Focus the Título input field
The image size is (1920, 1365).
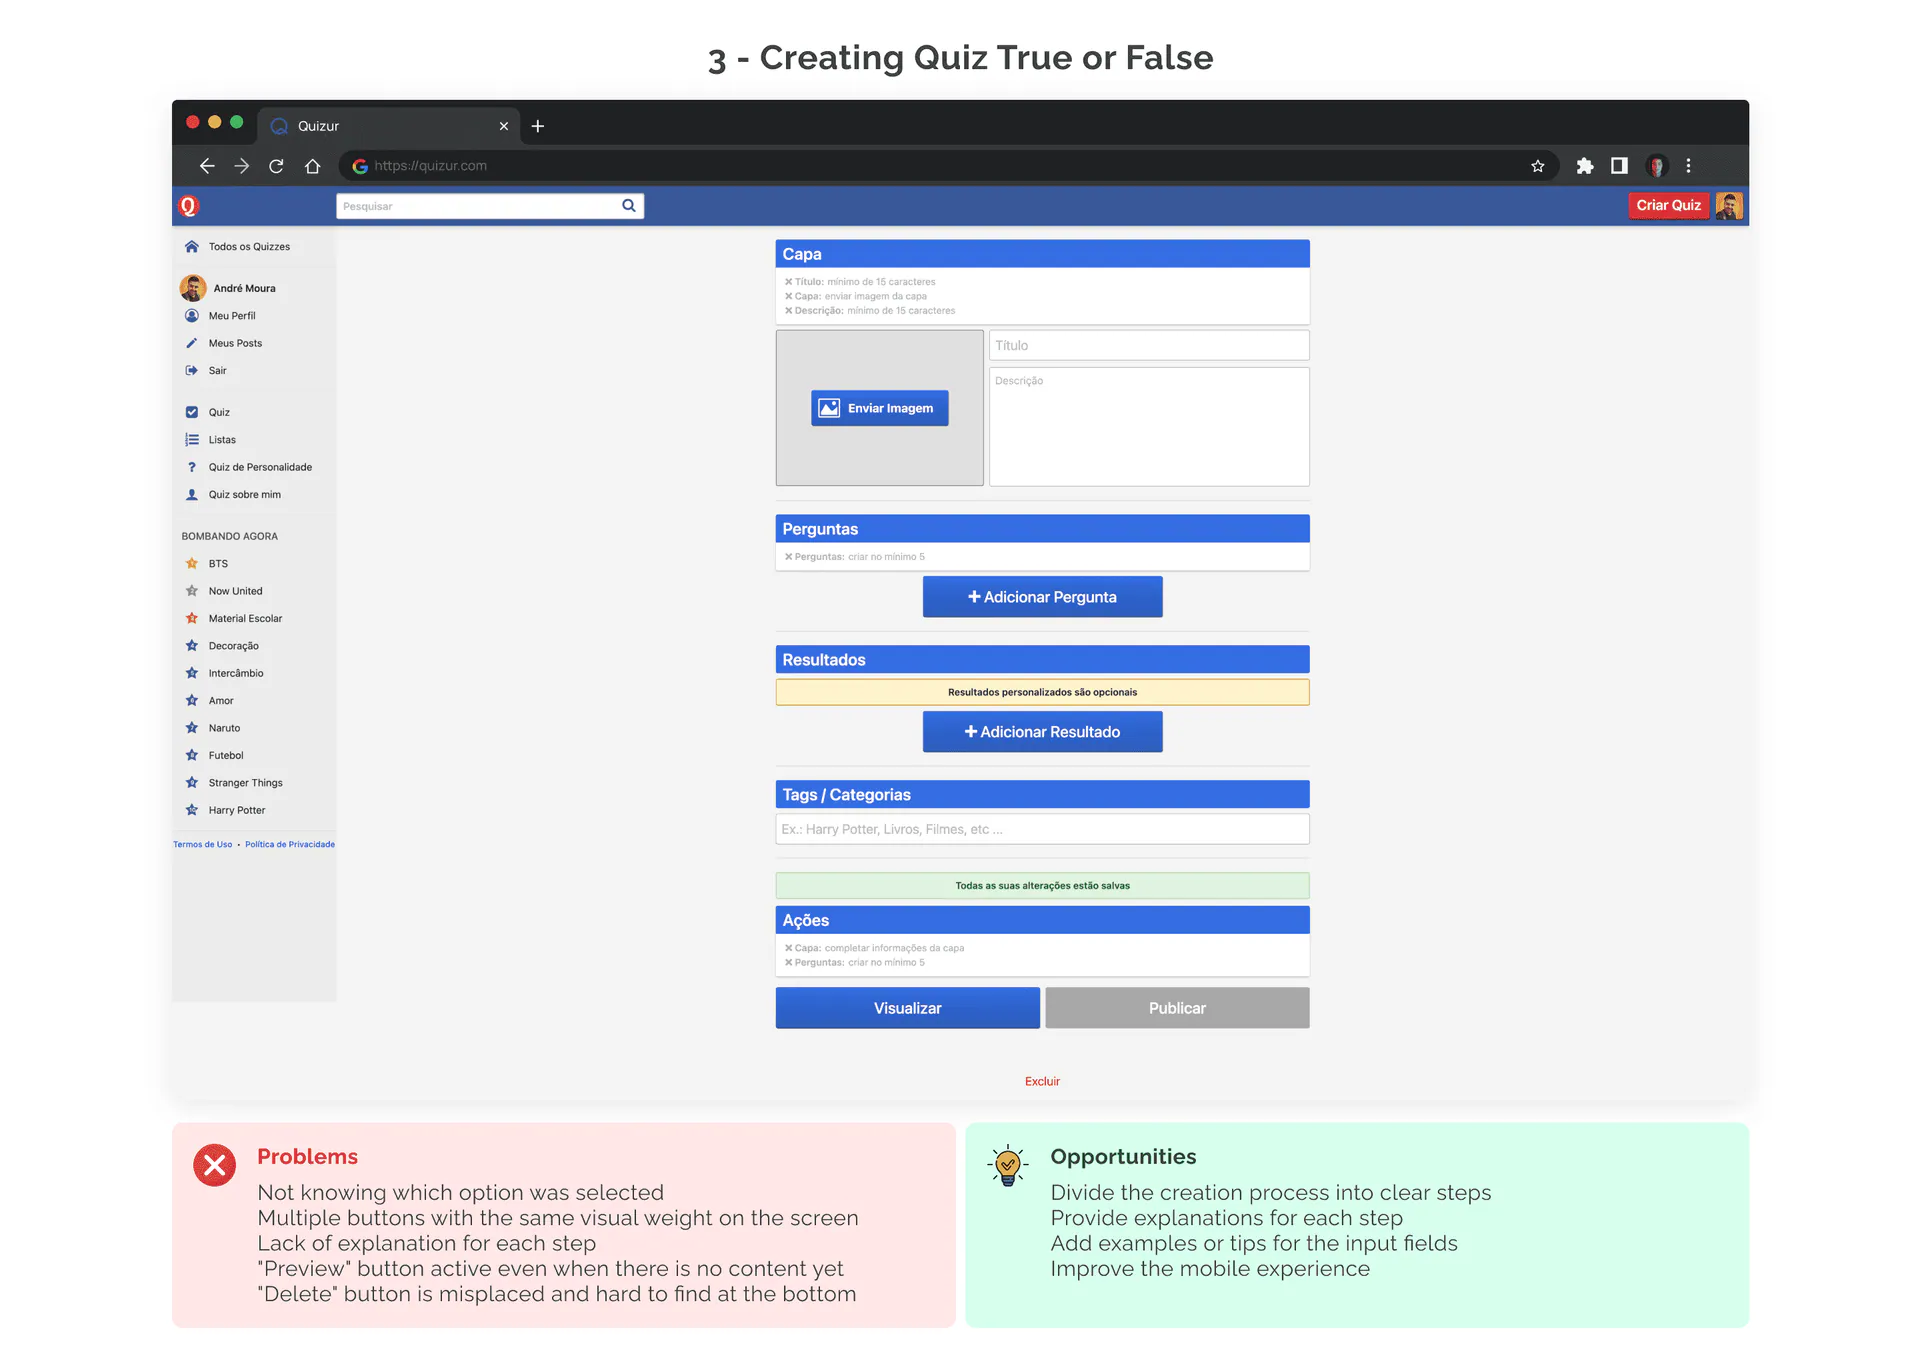1150,346
